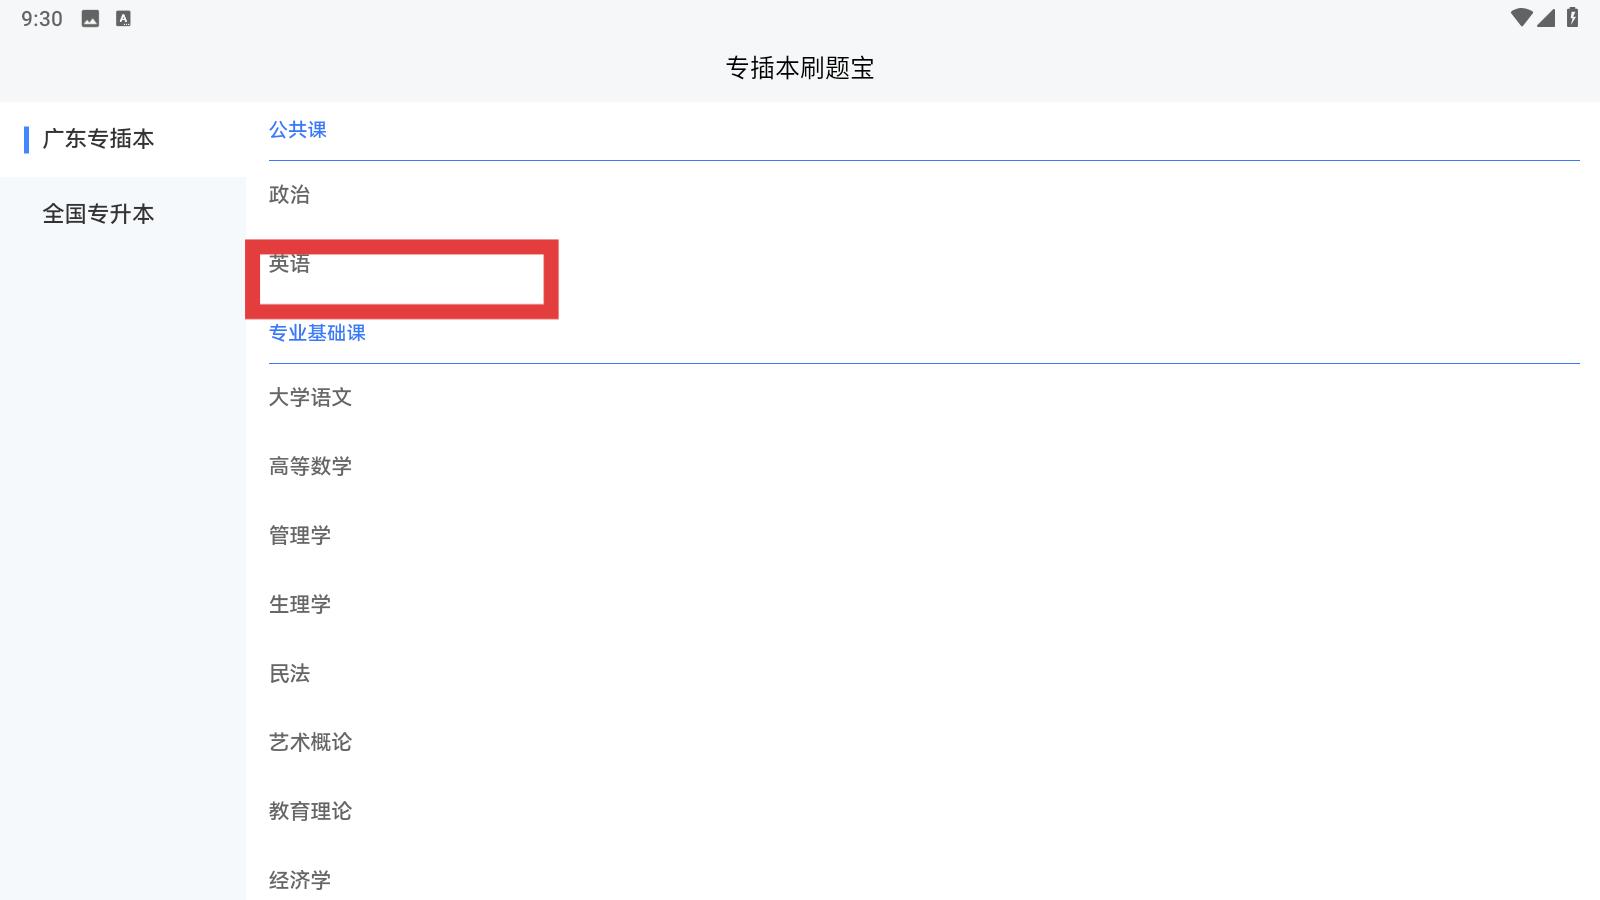Tap the 专插本刷题宝 app title

[x=800, y=68]
